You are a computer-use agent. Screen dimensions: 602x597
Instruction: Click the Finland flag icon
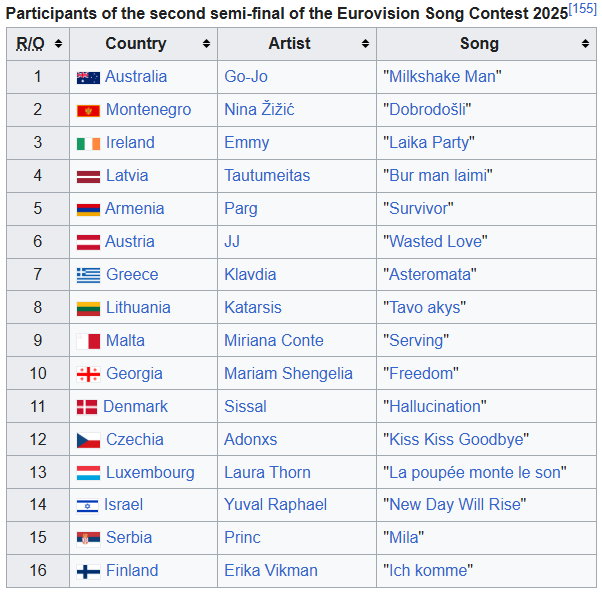(88, 571)
